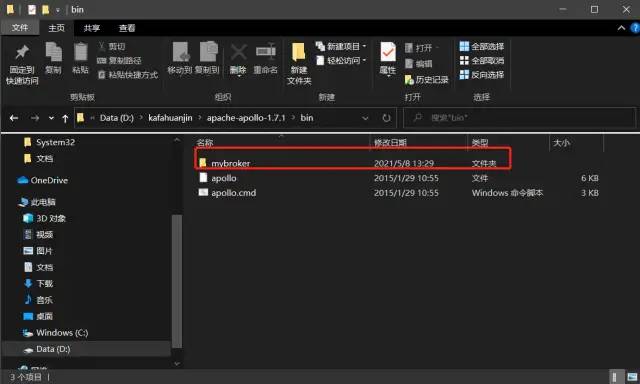
Task: Create a New folder (新建文件夹)
Action: (299, 63)
